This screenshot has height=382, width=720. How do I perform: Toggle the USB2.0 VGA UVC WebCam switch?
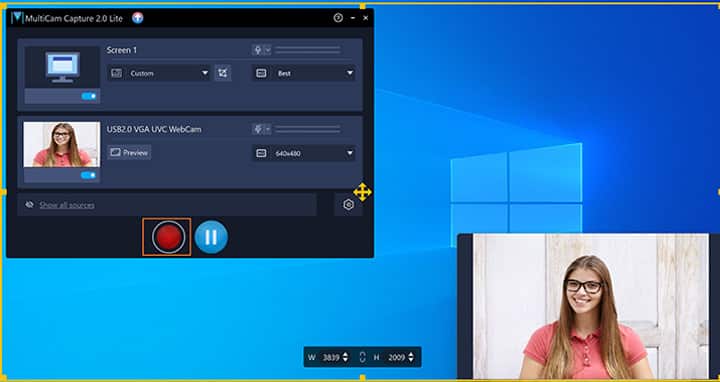(89, 175)
